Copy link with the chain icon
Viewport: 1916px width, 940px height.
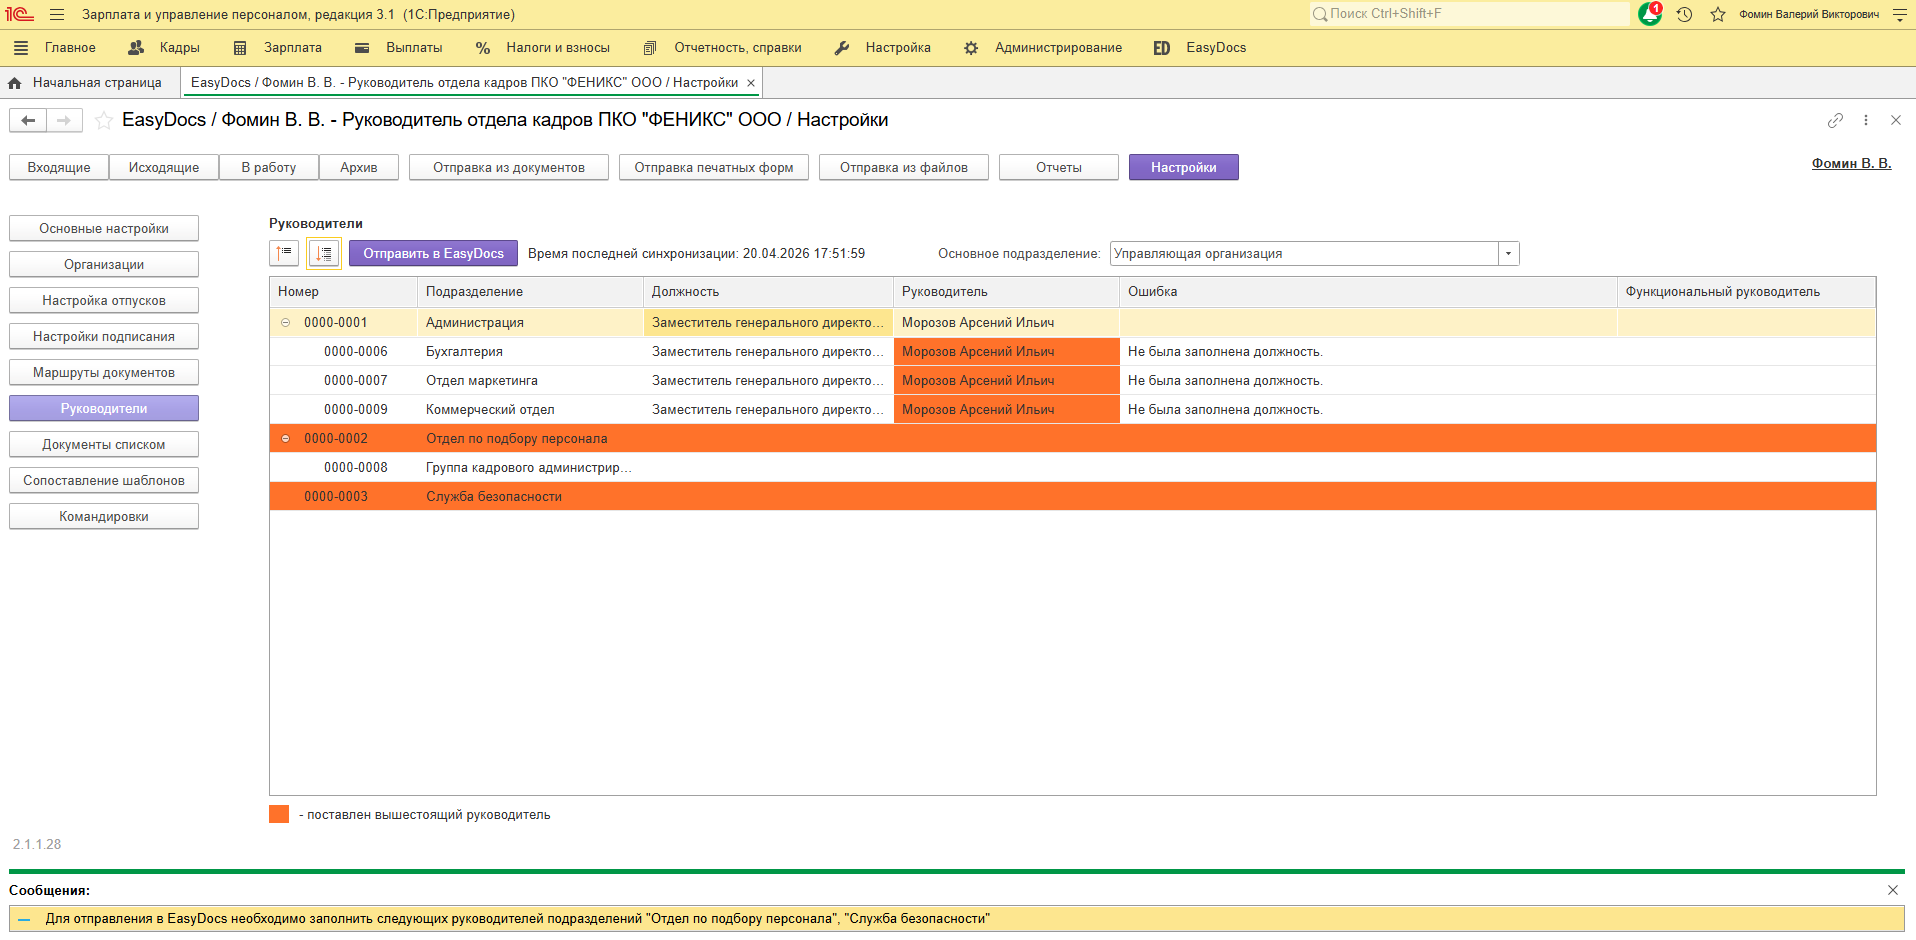[x=1835, y=120]
